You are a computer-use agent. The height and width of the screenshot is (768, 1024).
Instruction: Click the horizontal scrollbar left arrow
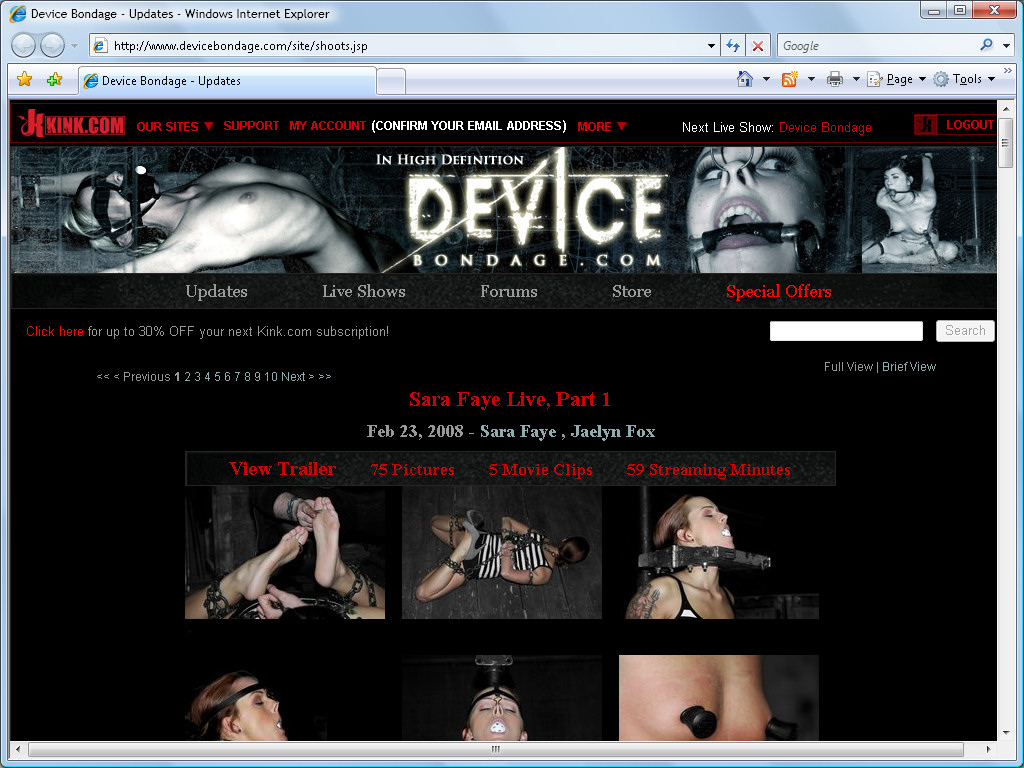click(x=18, y=749)
